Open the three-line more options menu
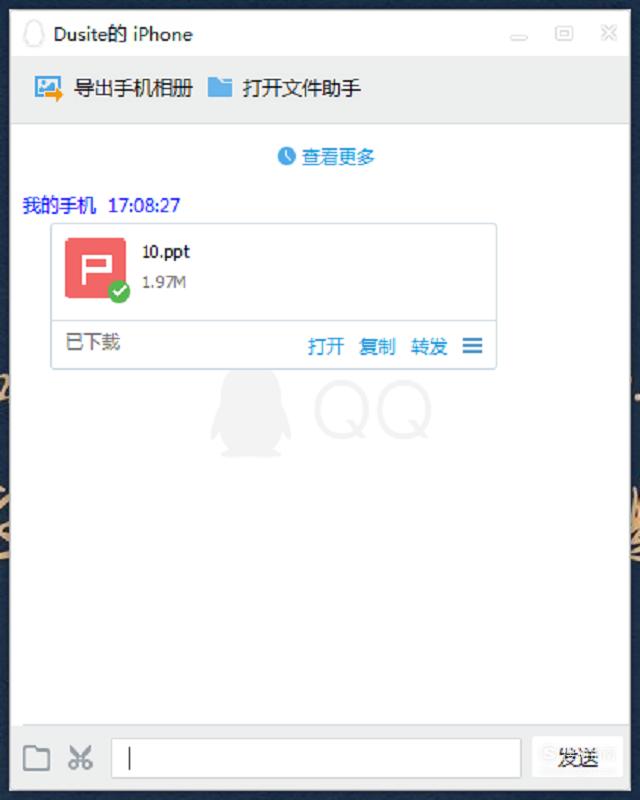640x800 pixels. tap(473, 346)
